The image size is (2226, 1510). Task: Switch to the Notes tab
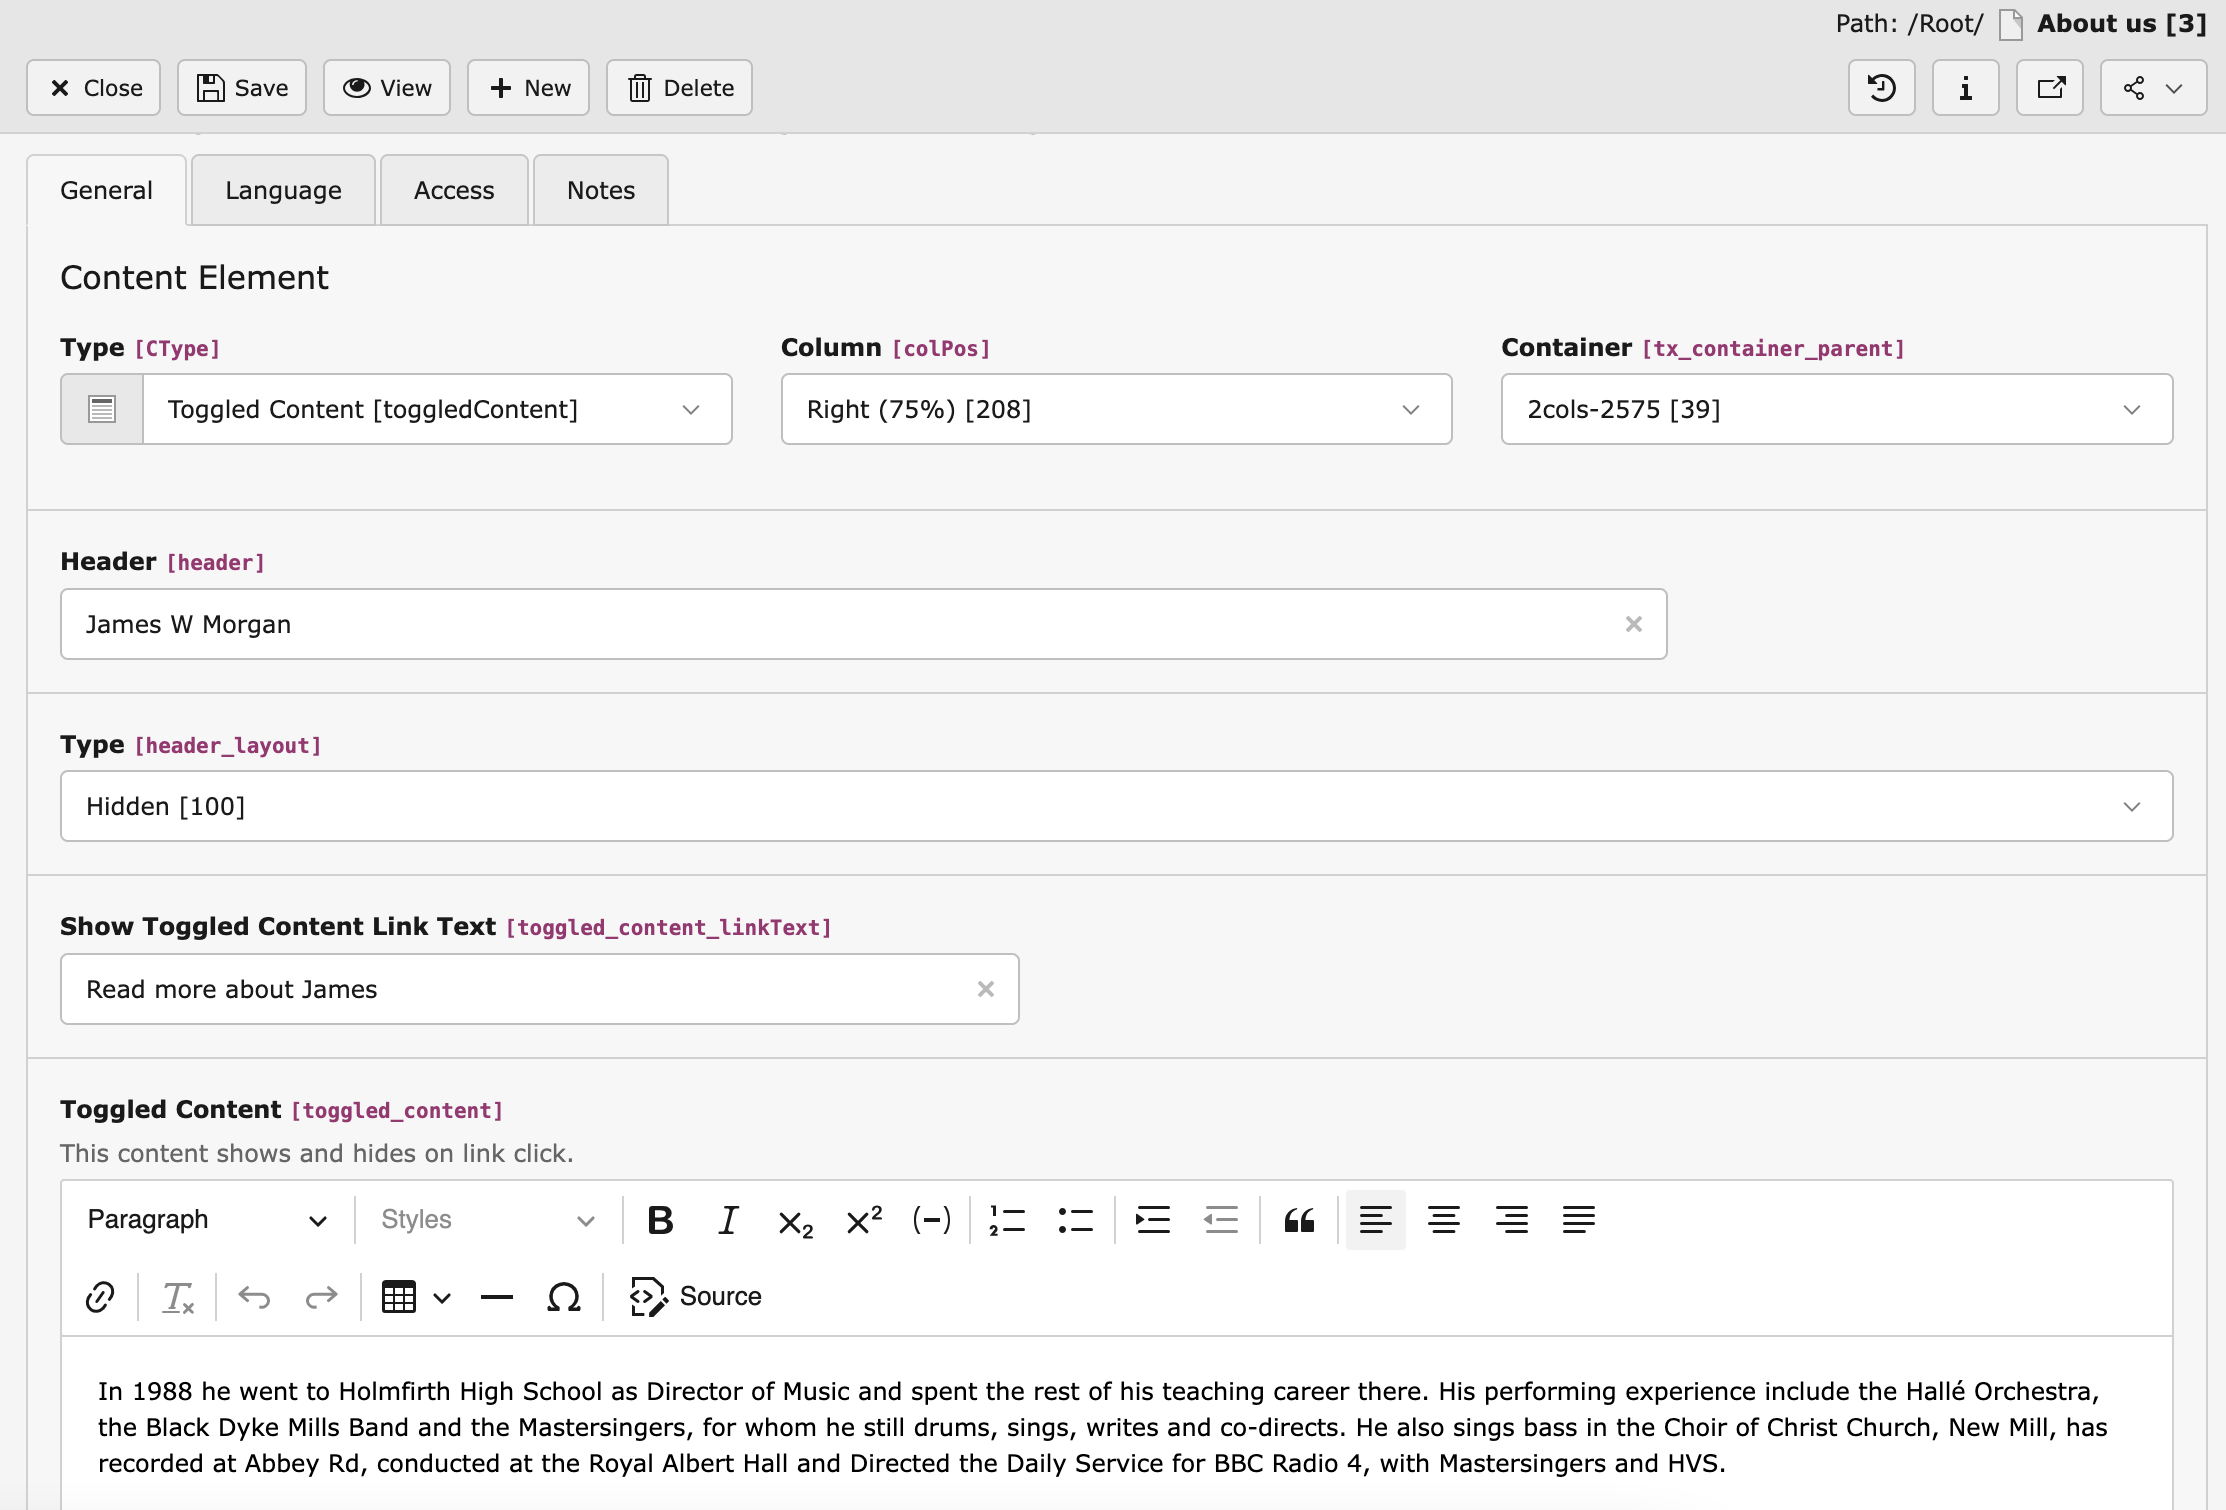point(599,190)
